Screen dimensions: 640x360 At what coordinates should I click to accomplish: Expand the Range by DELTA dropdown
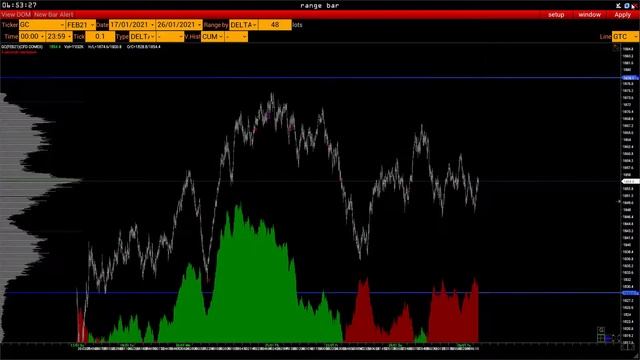[x=243, y=25]
